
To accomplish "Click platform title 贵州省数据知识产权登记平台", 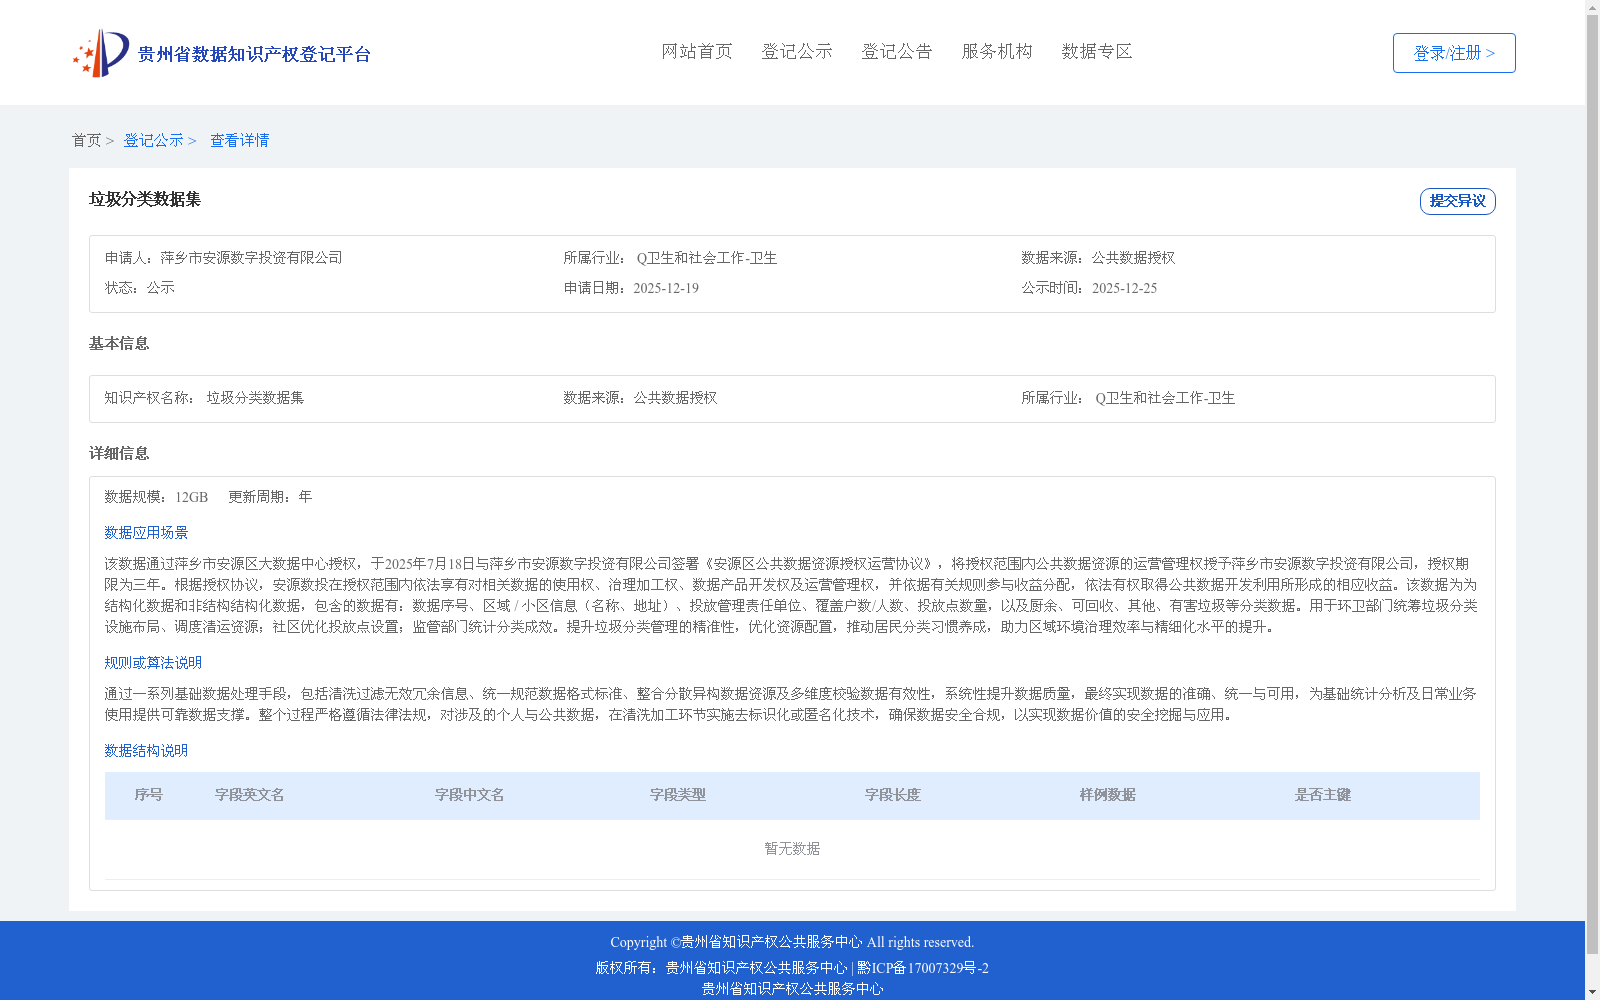I will pyautogui.click(x=254, y=54).
